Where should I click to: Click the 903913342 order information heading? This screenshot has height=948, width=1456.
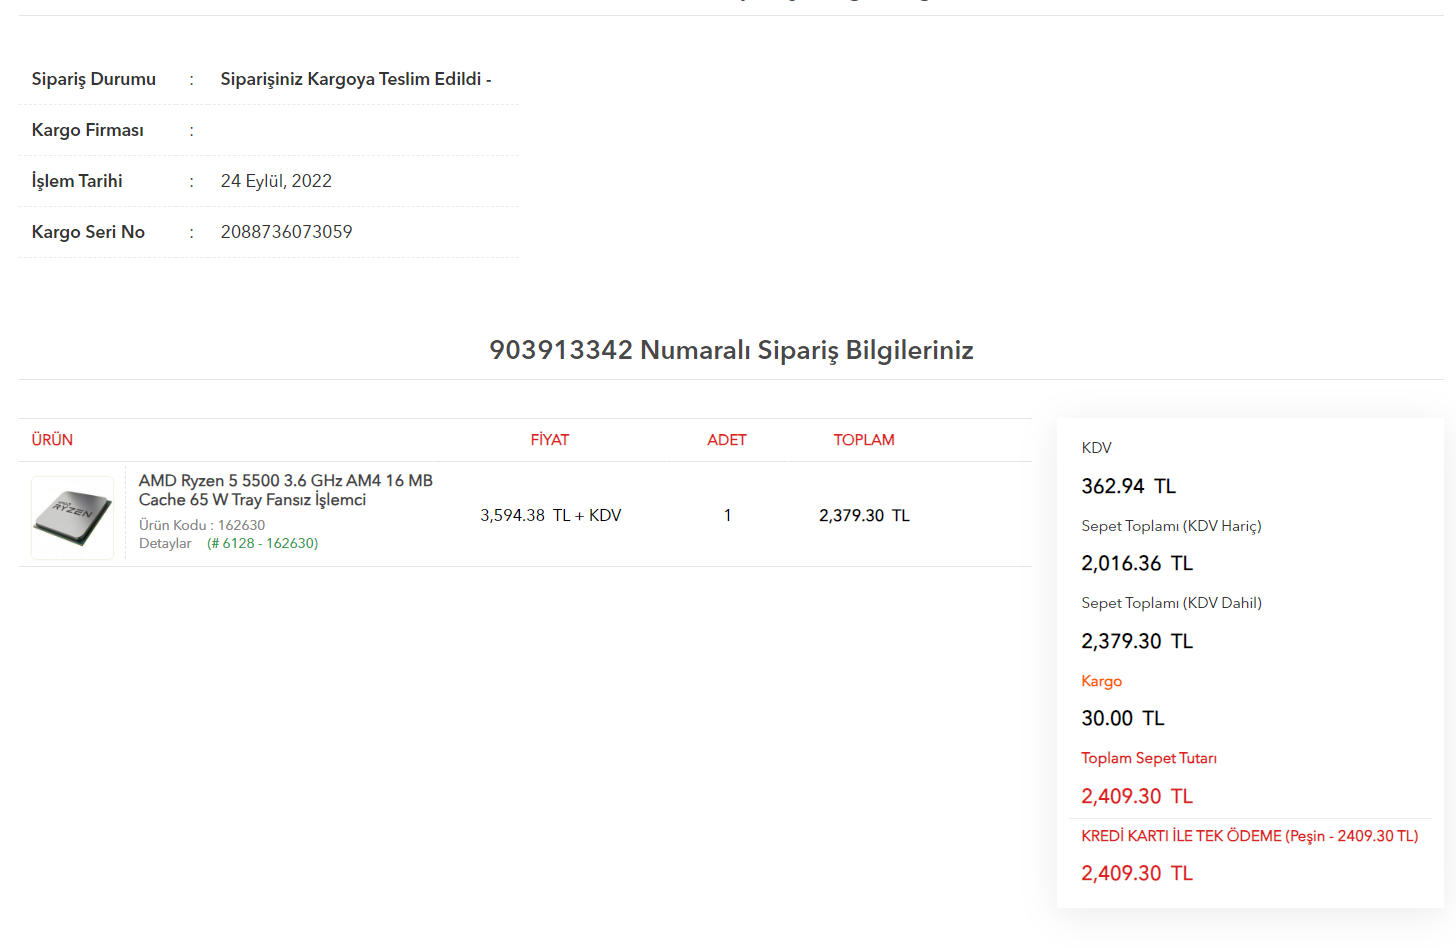[731, 350]
